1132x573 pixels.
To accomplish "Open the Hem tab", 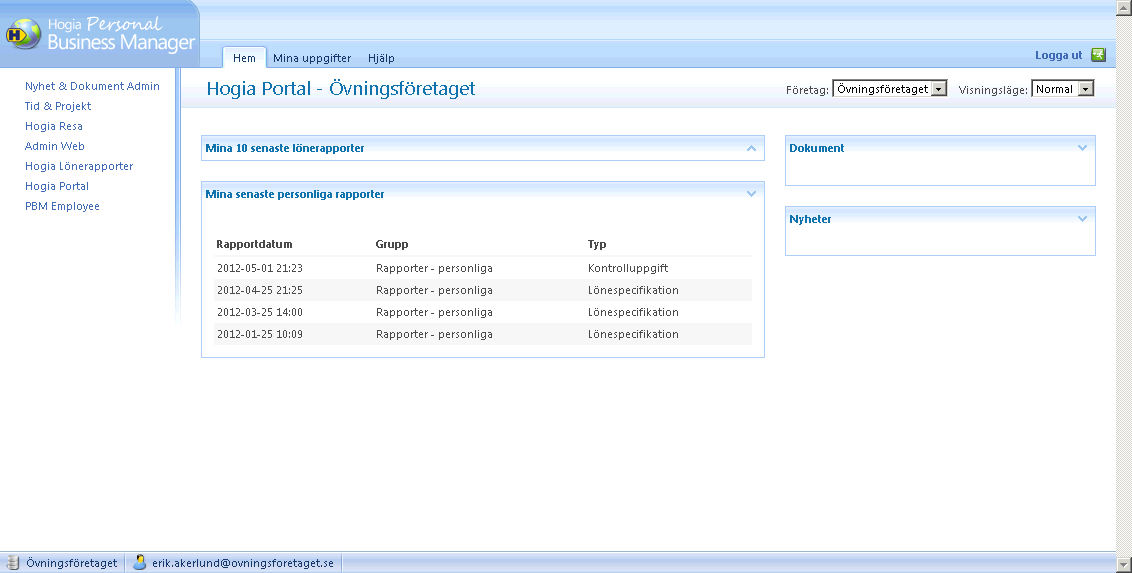I will (244, 58).
